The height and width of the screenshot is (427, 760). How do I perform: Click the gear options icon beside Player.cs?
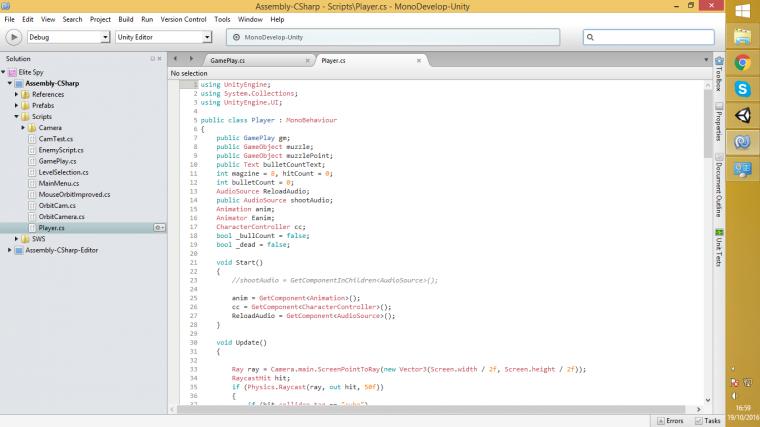click(158, 228)
